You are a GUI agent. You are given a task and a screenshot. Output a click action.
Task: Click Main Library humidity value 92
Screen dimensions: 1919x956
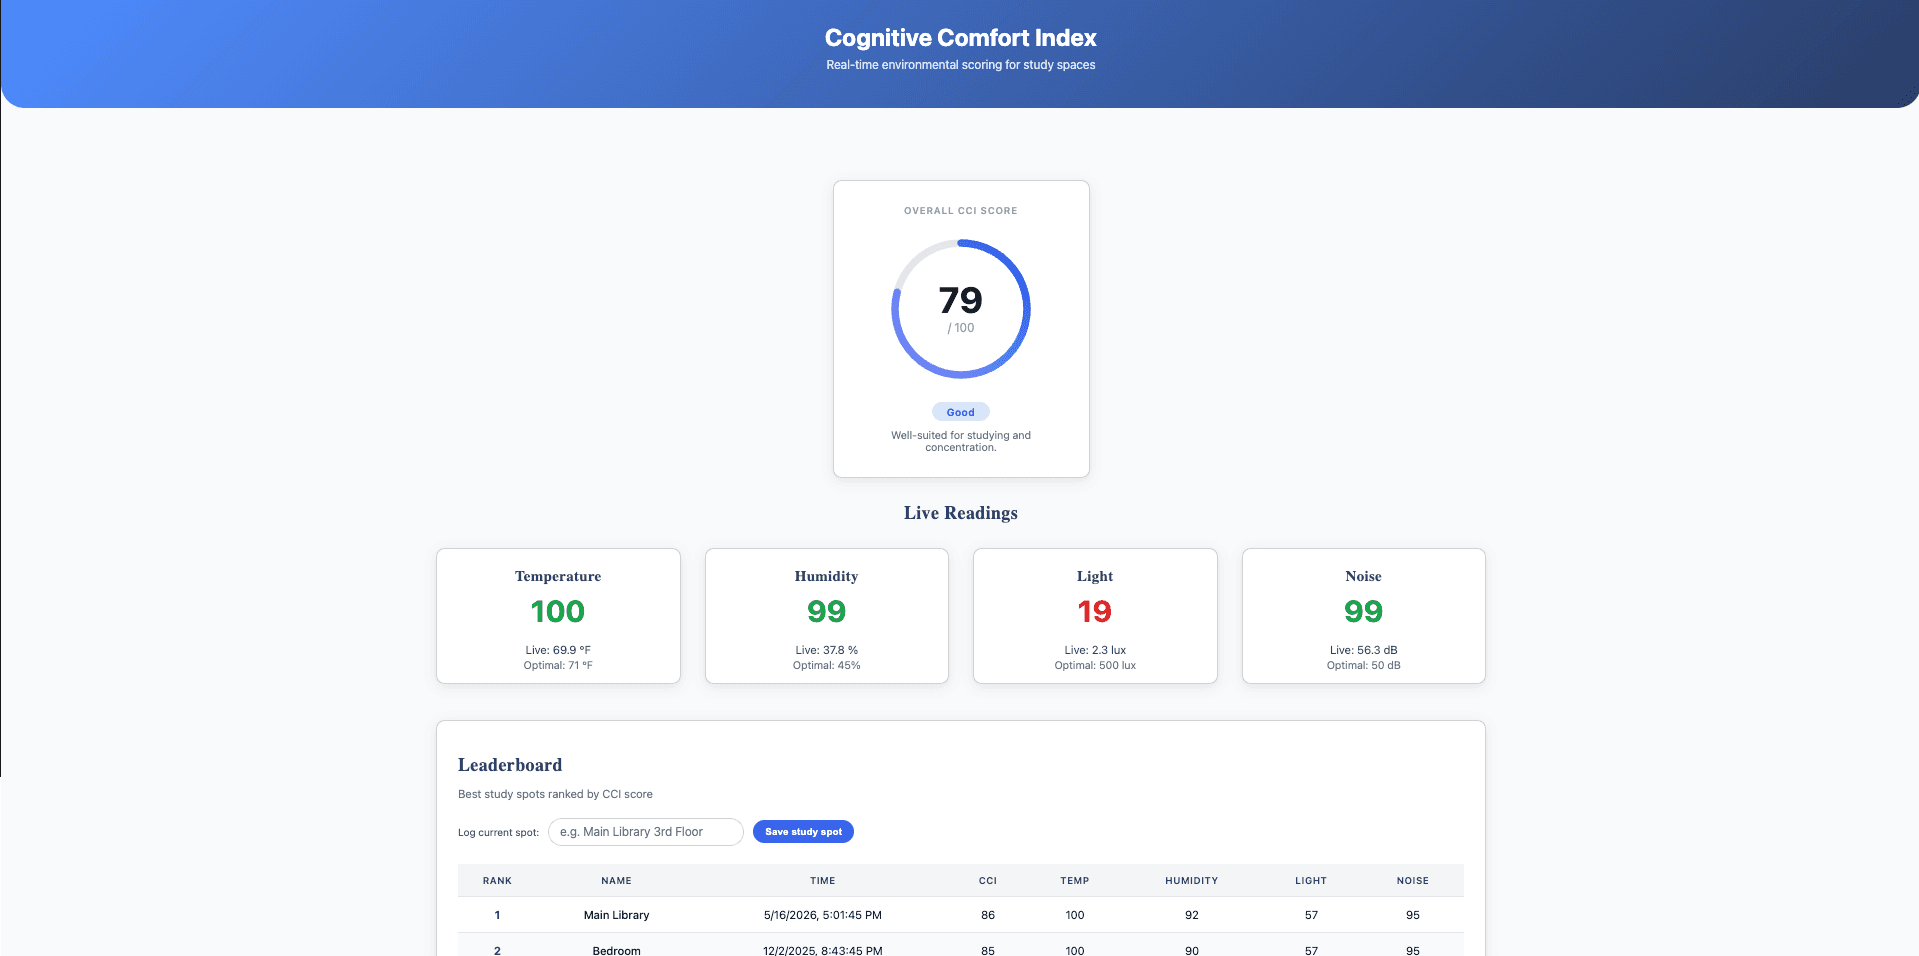tap(1192, 915)
